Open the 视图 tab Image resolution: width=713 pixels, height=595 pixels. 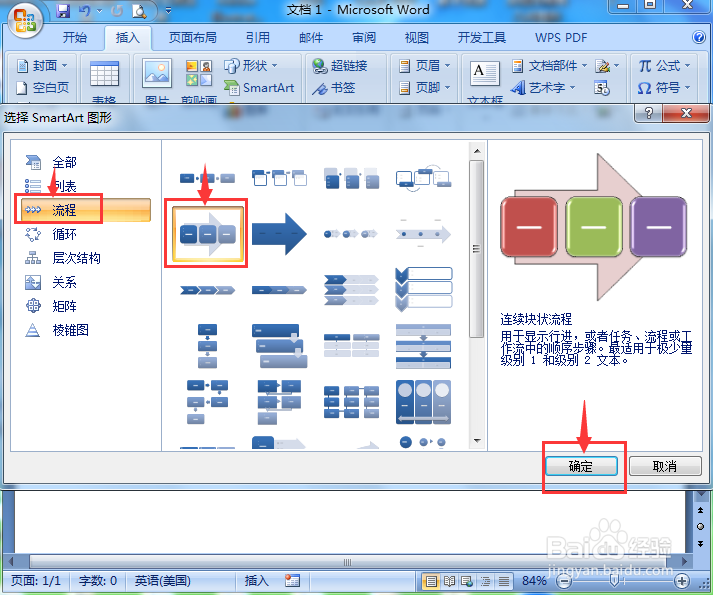[x=417, y=37]
